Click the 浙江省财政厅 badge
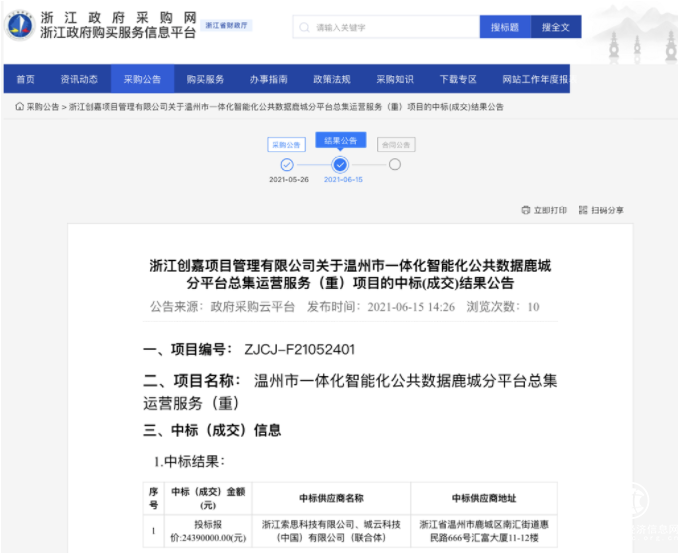This screenshot has height=553, width=683. tap(226, 26)
